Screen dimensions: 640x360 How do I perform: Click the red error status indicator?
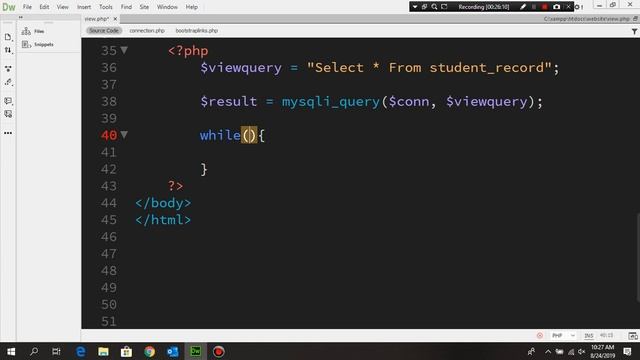pyautogui.click(x=540, y=336)
